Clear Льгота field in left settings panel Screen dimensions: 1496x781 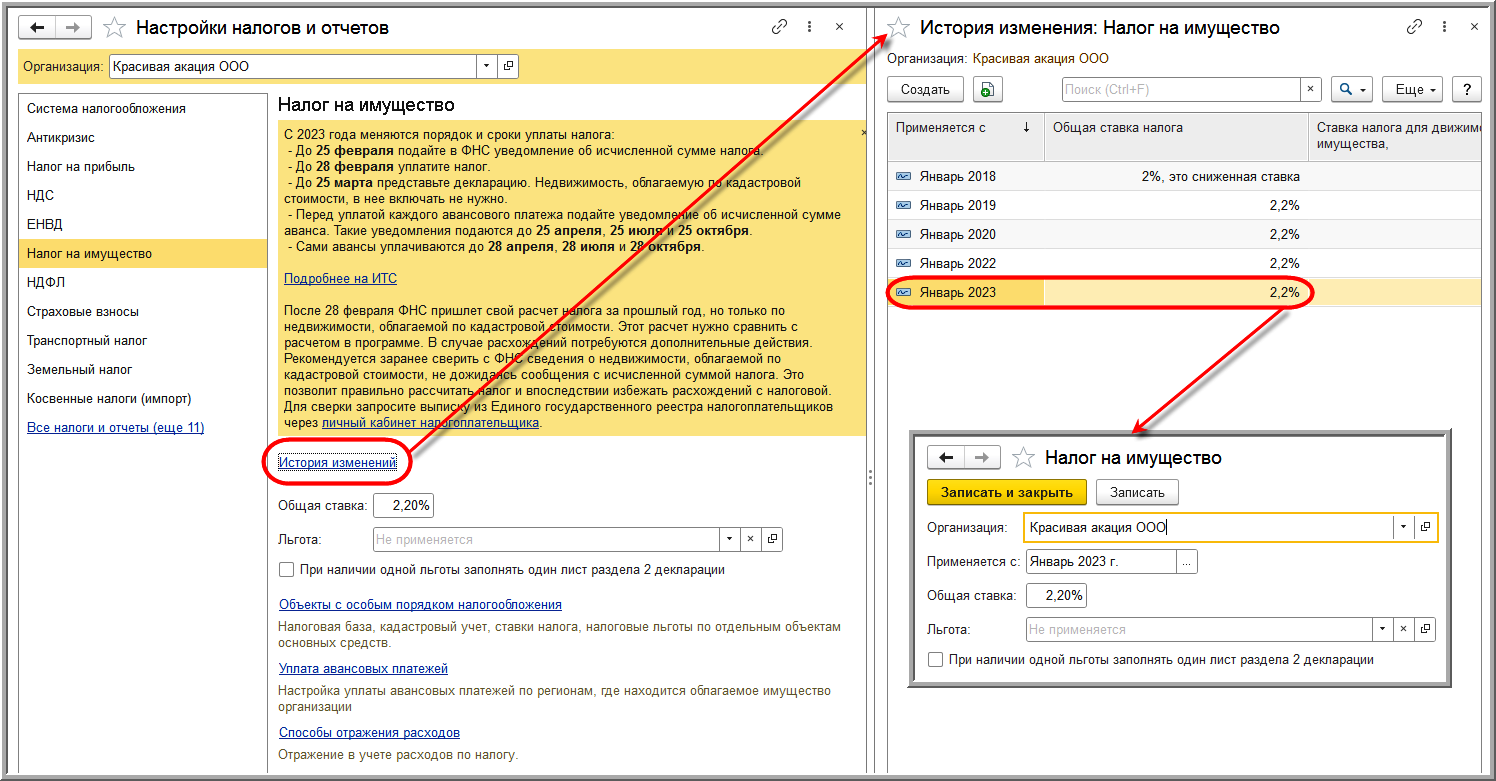pos(750,539)
